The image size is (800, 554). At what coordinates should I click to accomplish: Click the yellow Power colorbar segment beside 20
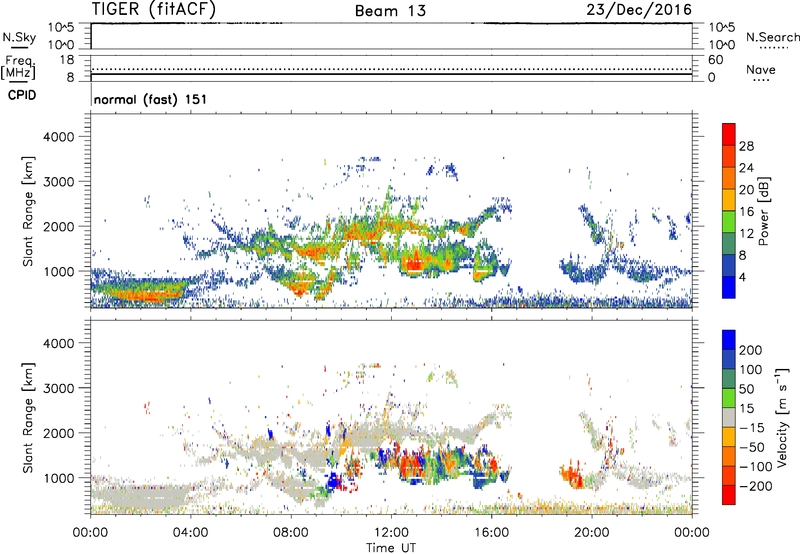coord(729,199)
